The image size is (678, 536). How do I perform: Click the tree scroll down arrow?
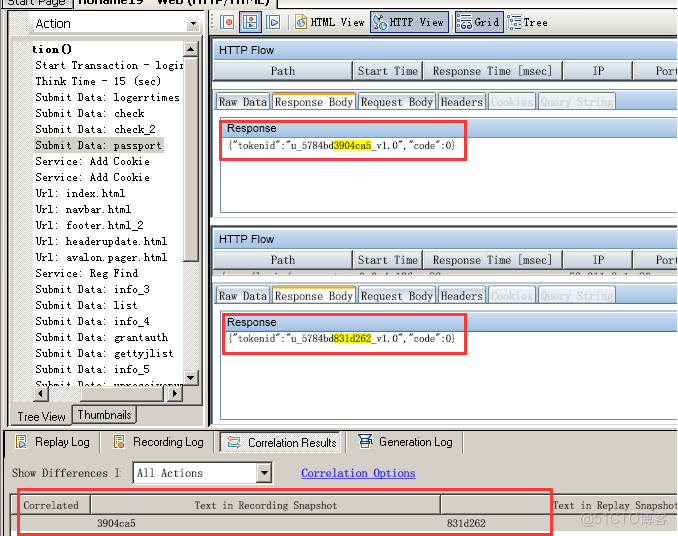[191, 377]
